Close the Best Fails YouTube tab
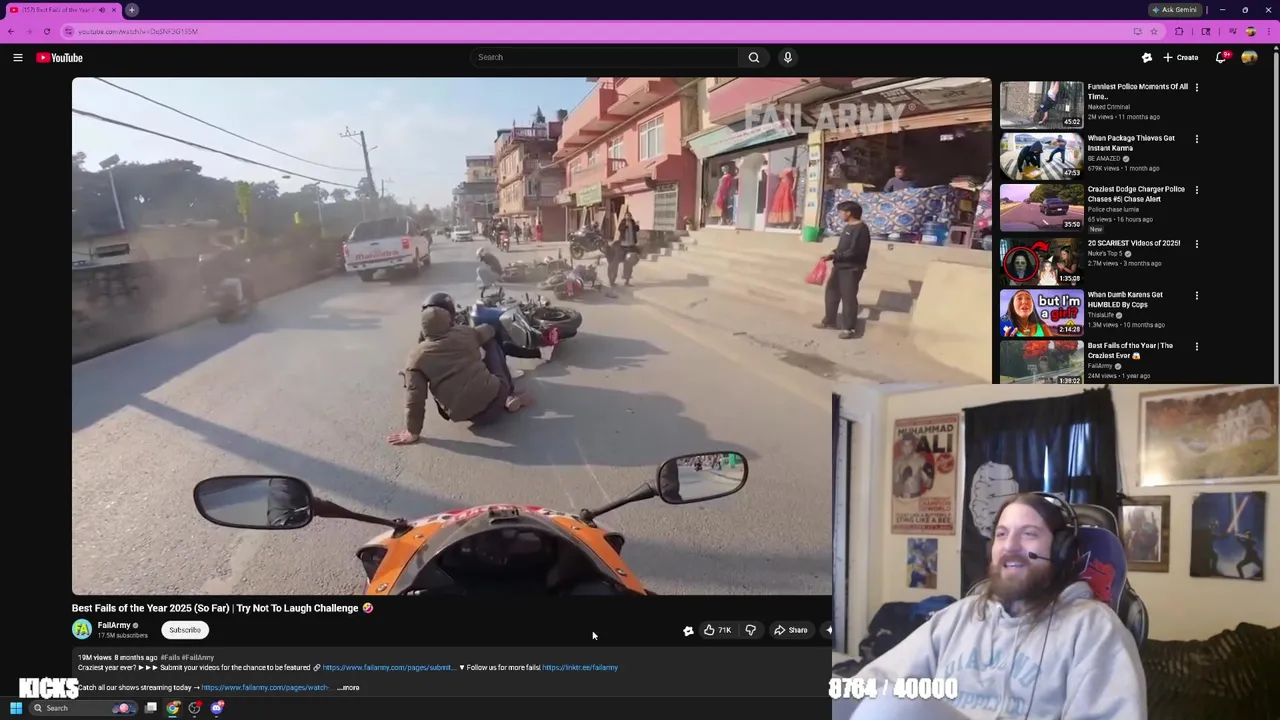 [114, 10]
